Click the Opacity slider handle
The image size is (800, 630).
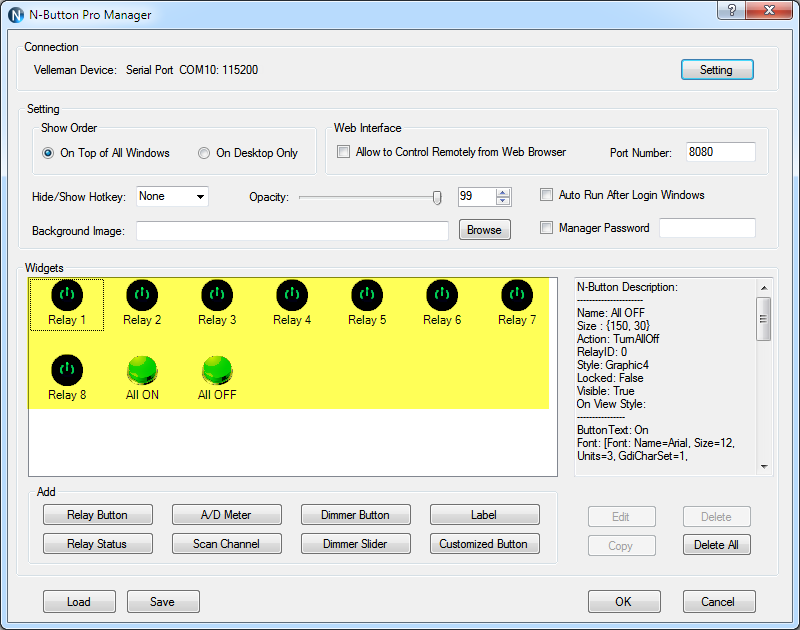pos(437,197)
